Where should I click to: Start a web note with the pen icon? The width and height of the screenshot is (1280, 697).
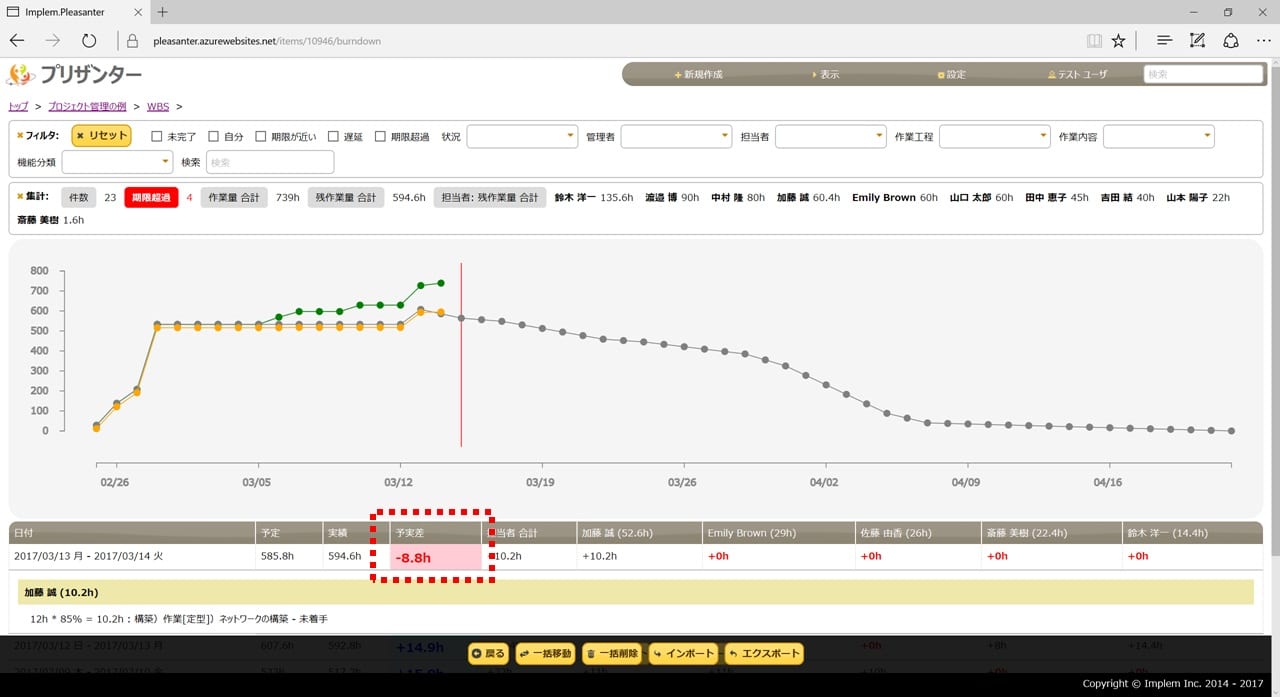1197,41
